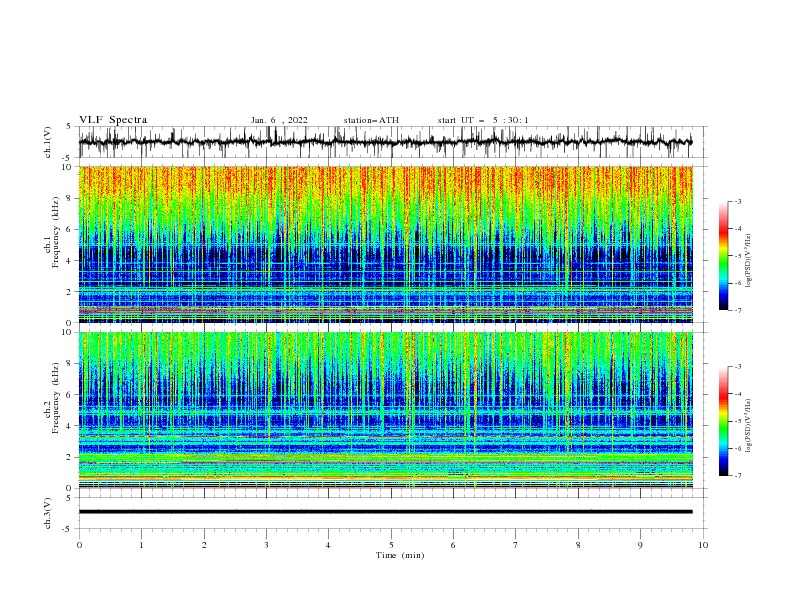Image resolution: width=792 pixels, height=612 pixels.
Task: Click the "-3" label on ch.1 color scale
Action: pyautogui.click(x=738, y=201)
